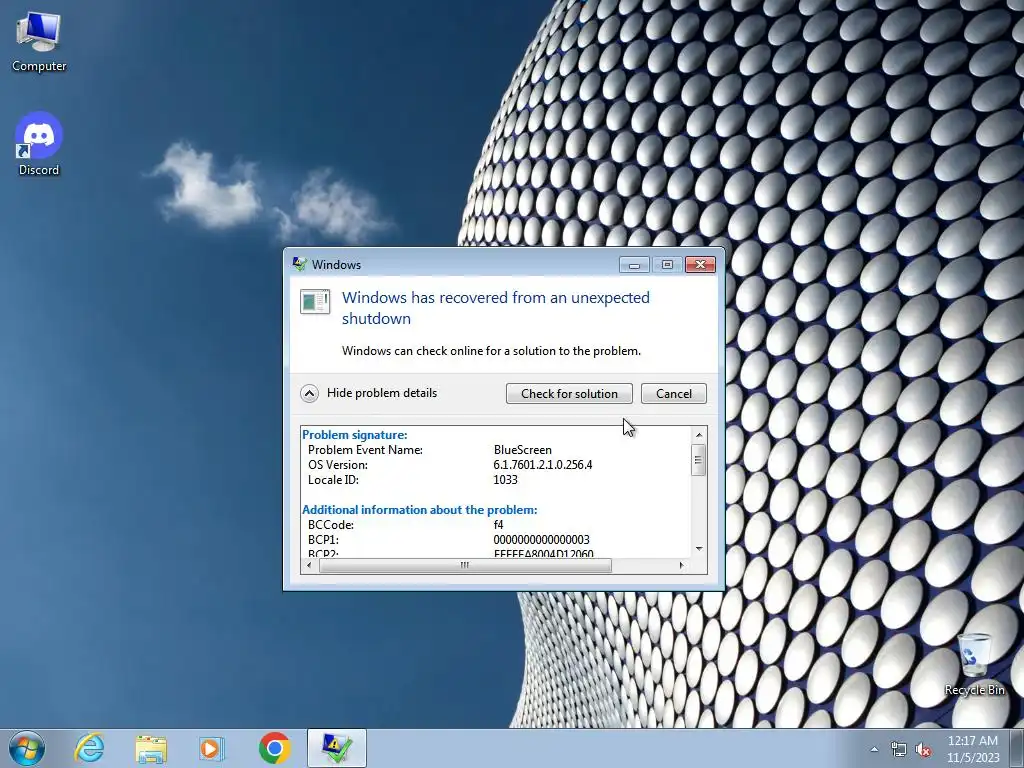
Task: Collapse details with Hide problem details chevron
Action: point(310,393)
